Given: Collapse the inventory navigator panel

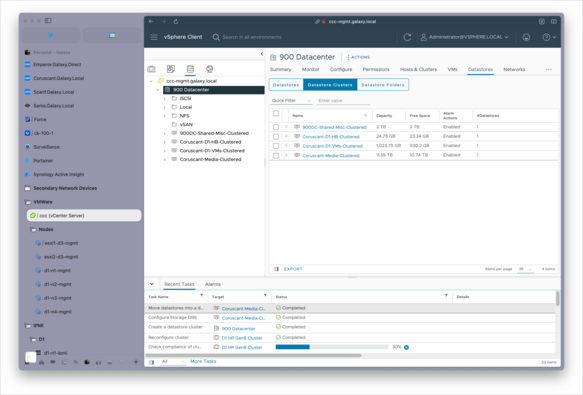Looking at the screenshot, I should 262,54.
